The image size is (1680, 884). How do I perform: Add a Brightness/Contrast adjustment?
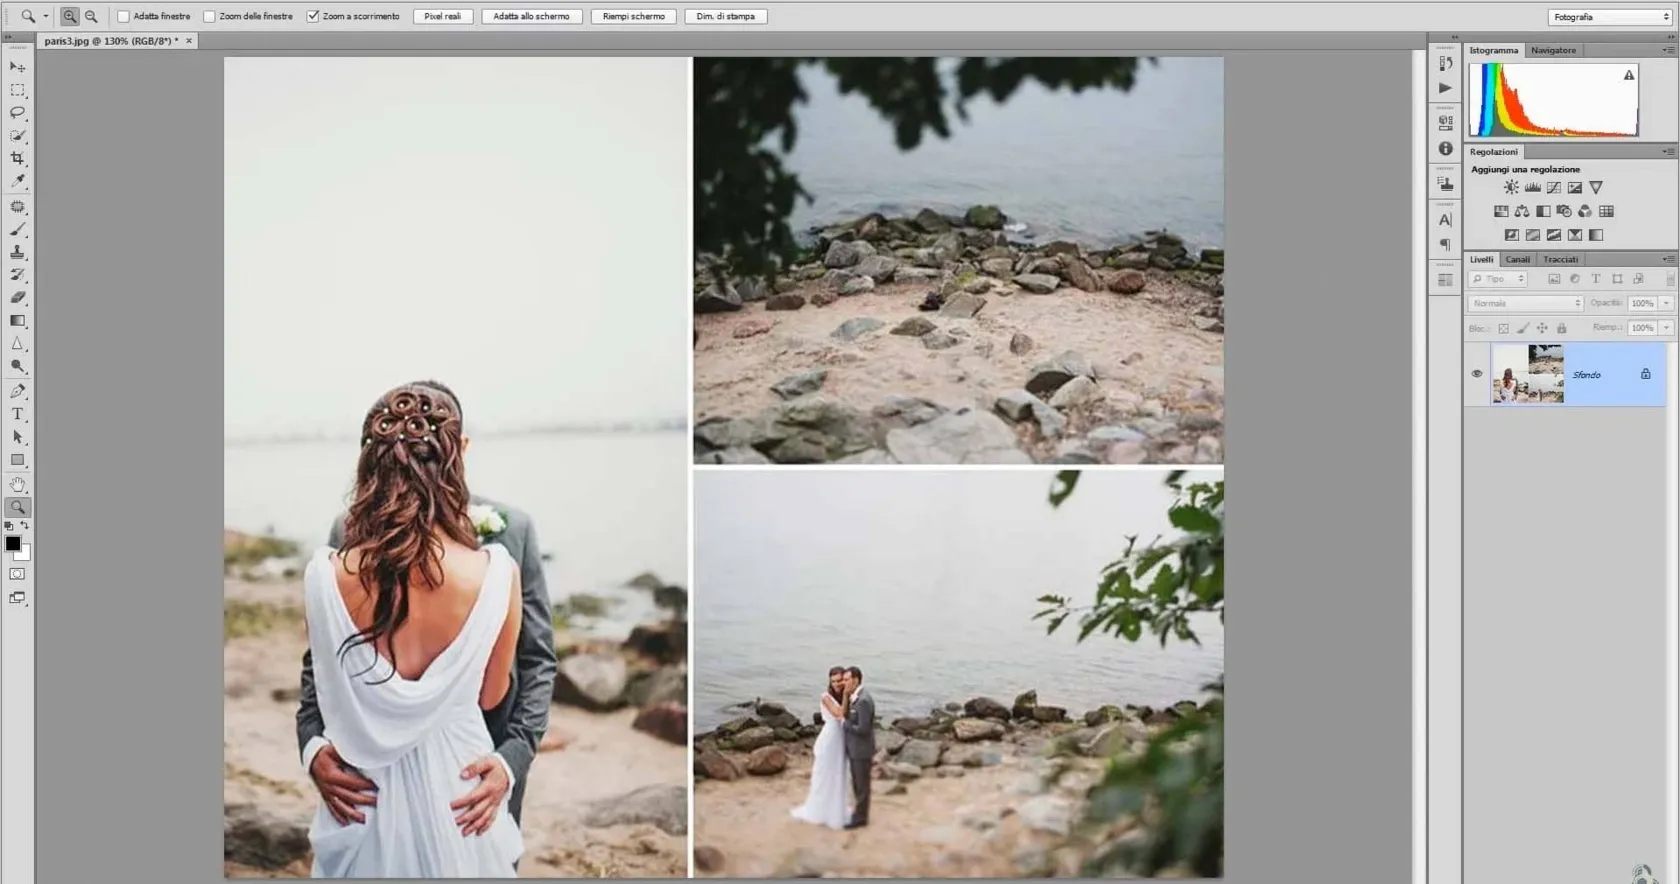pos(1511,187)
